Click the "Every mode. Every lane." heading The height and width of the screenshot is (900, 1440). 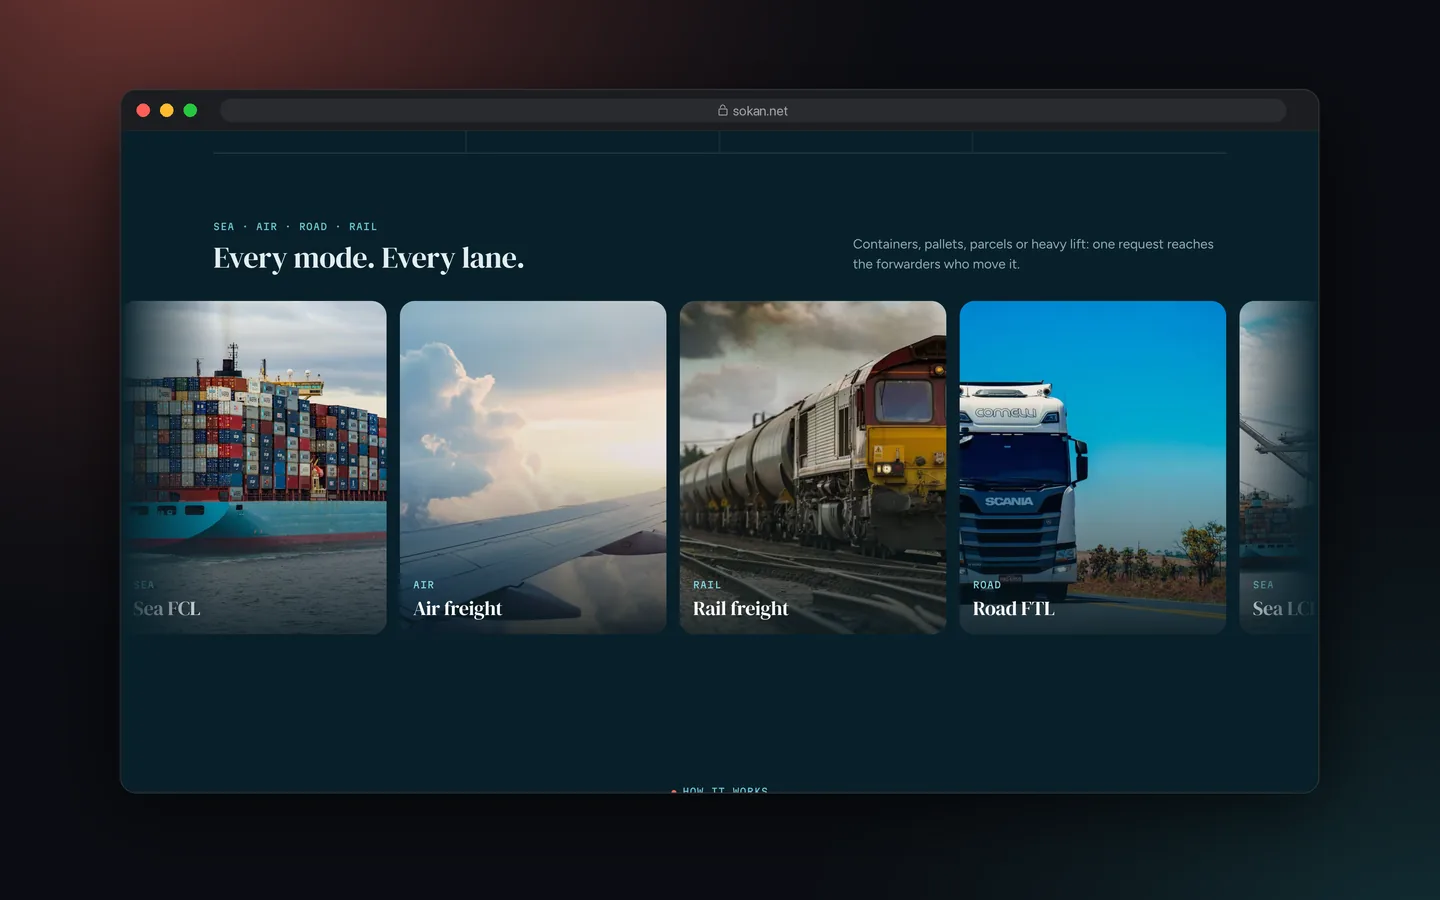[368, 258]
